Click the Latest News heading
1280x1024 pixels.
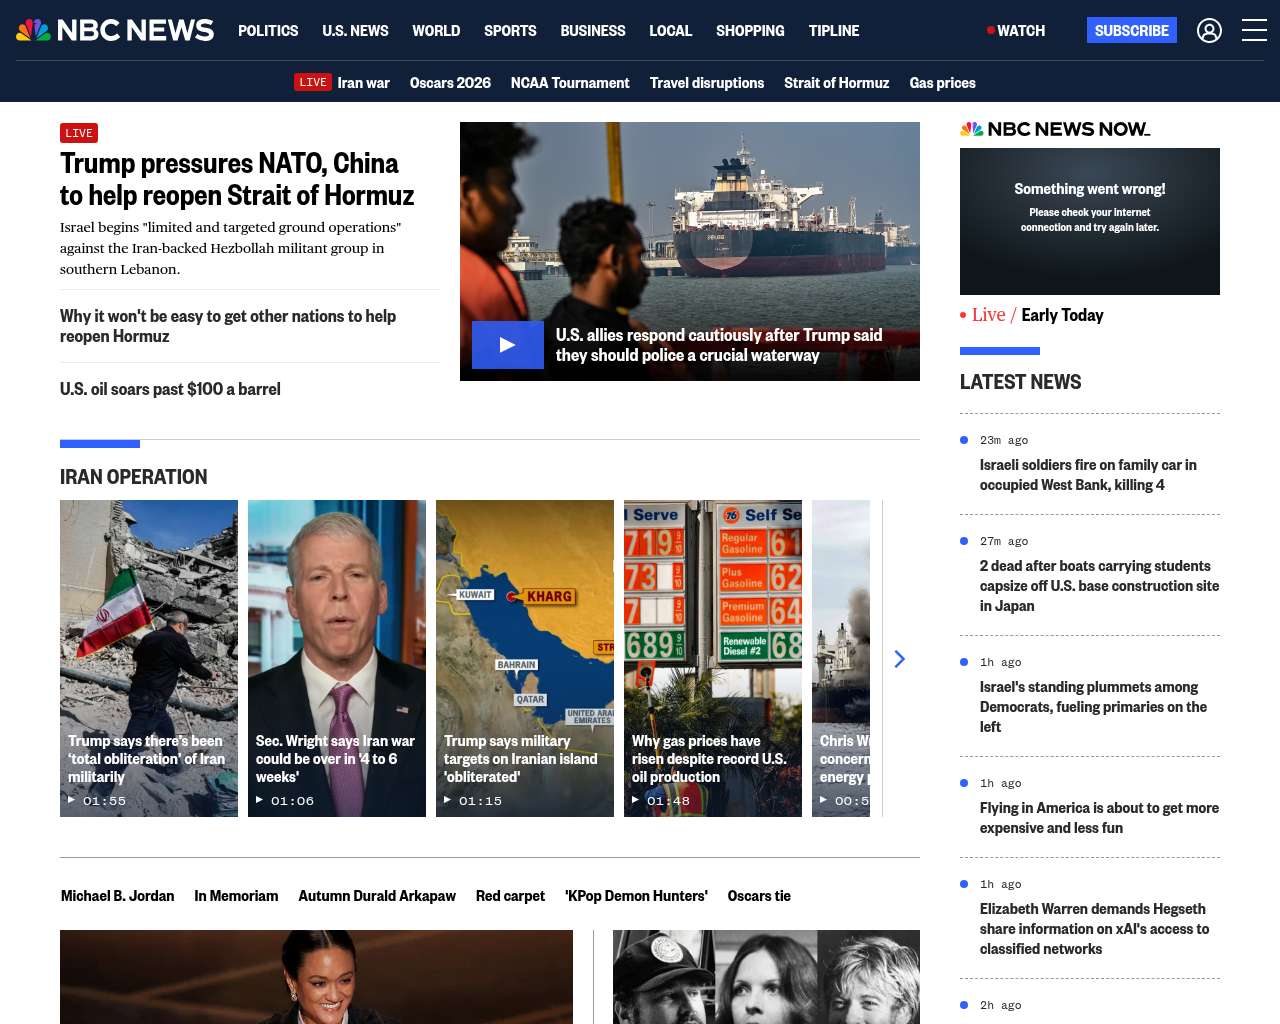(1020, 382)
